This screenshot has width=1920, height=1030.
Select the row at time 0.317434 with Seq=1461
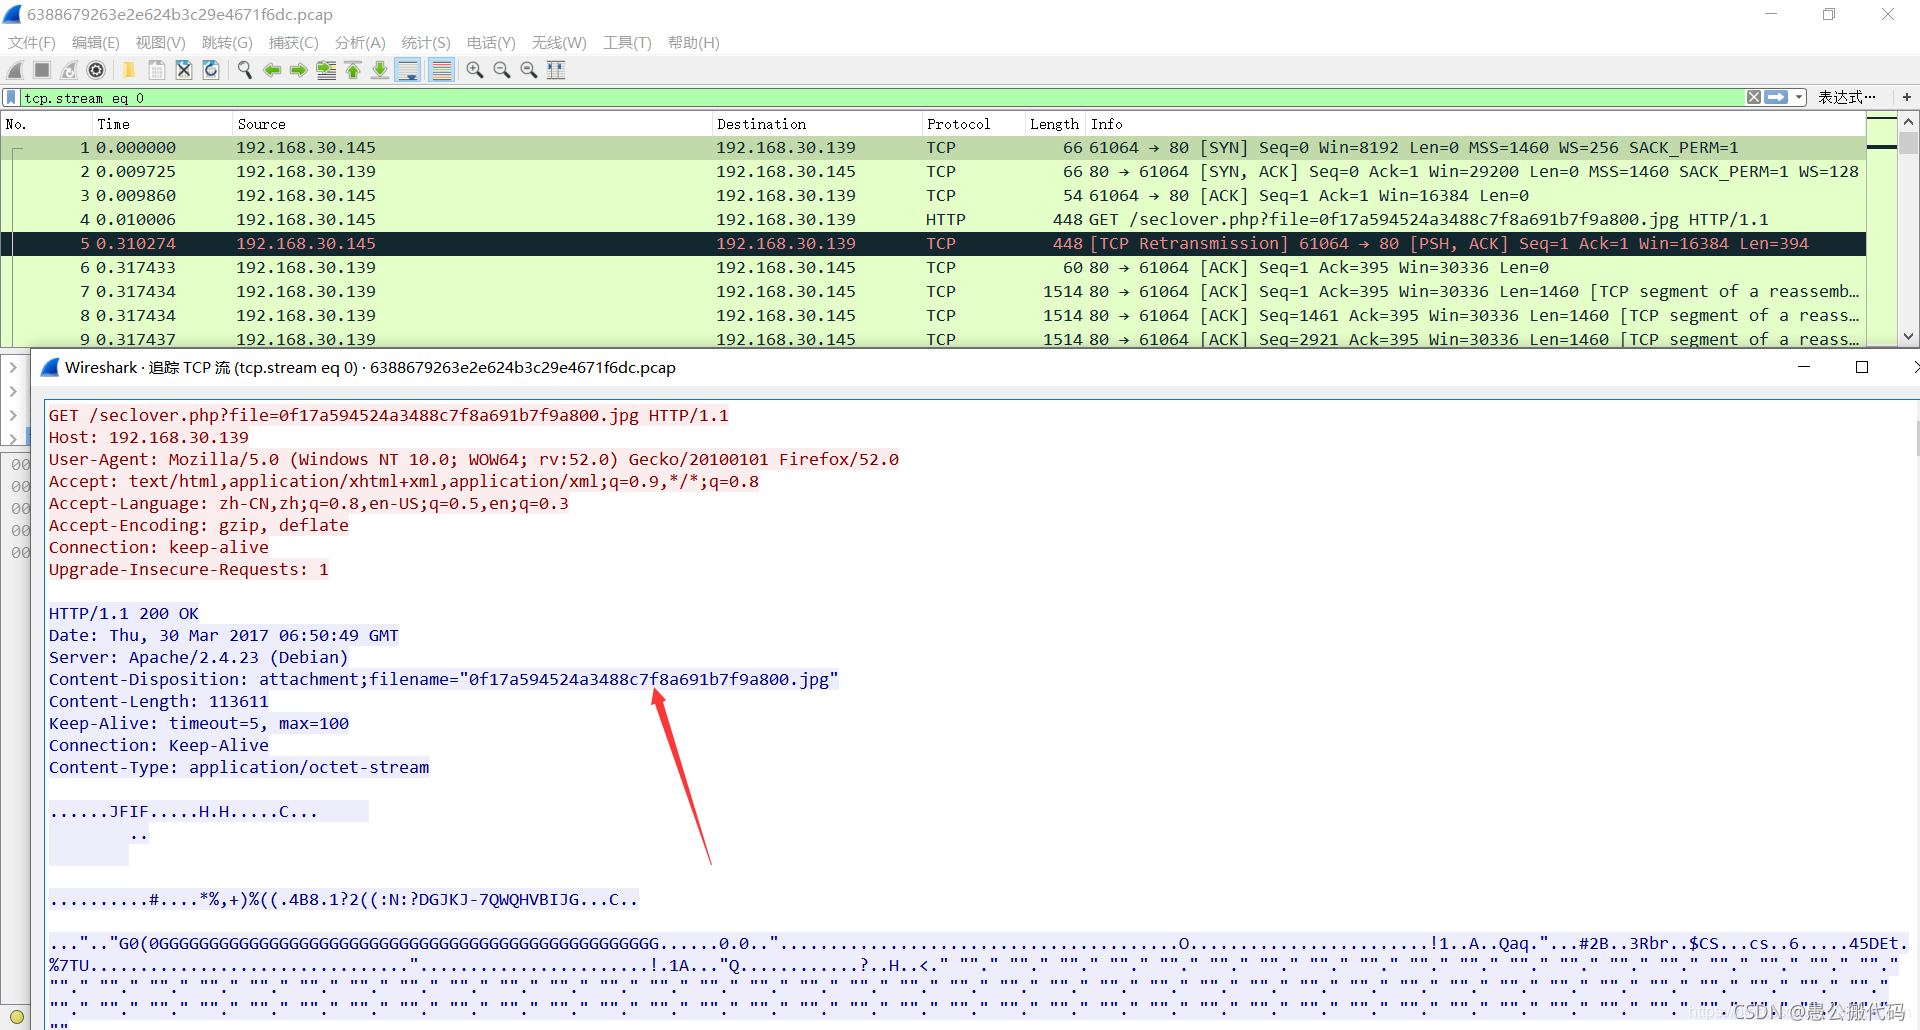pos(933,316)
